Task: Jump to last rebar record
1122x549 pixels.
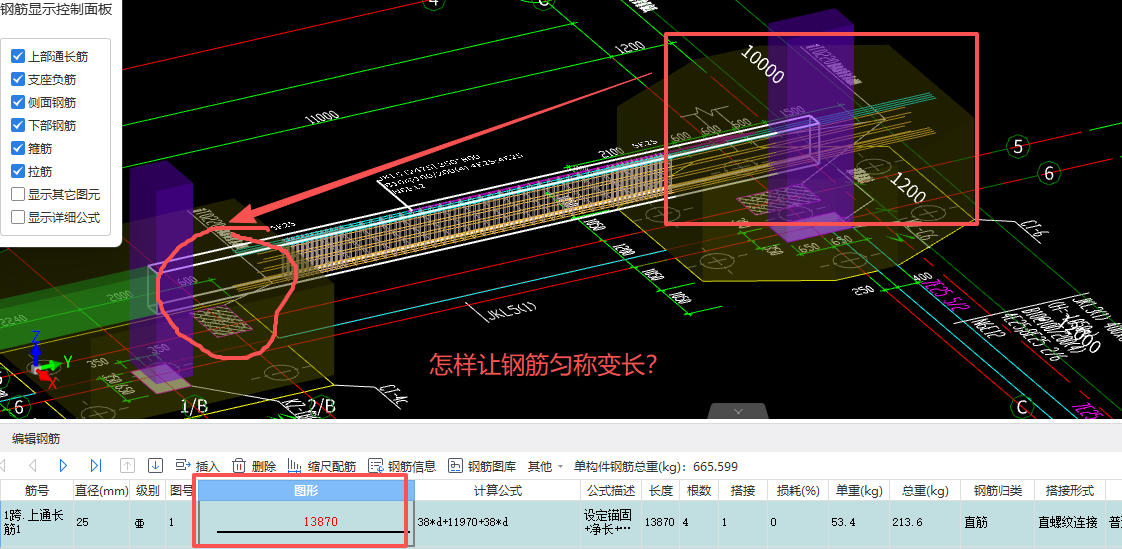Action: pyautogui.click(x=96, y=466)
